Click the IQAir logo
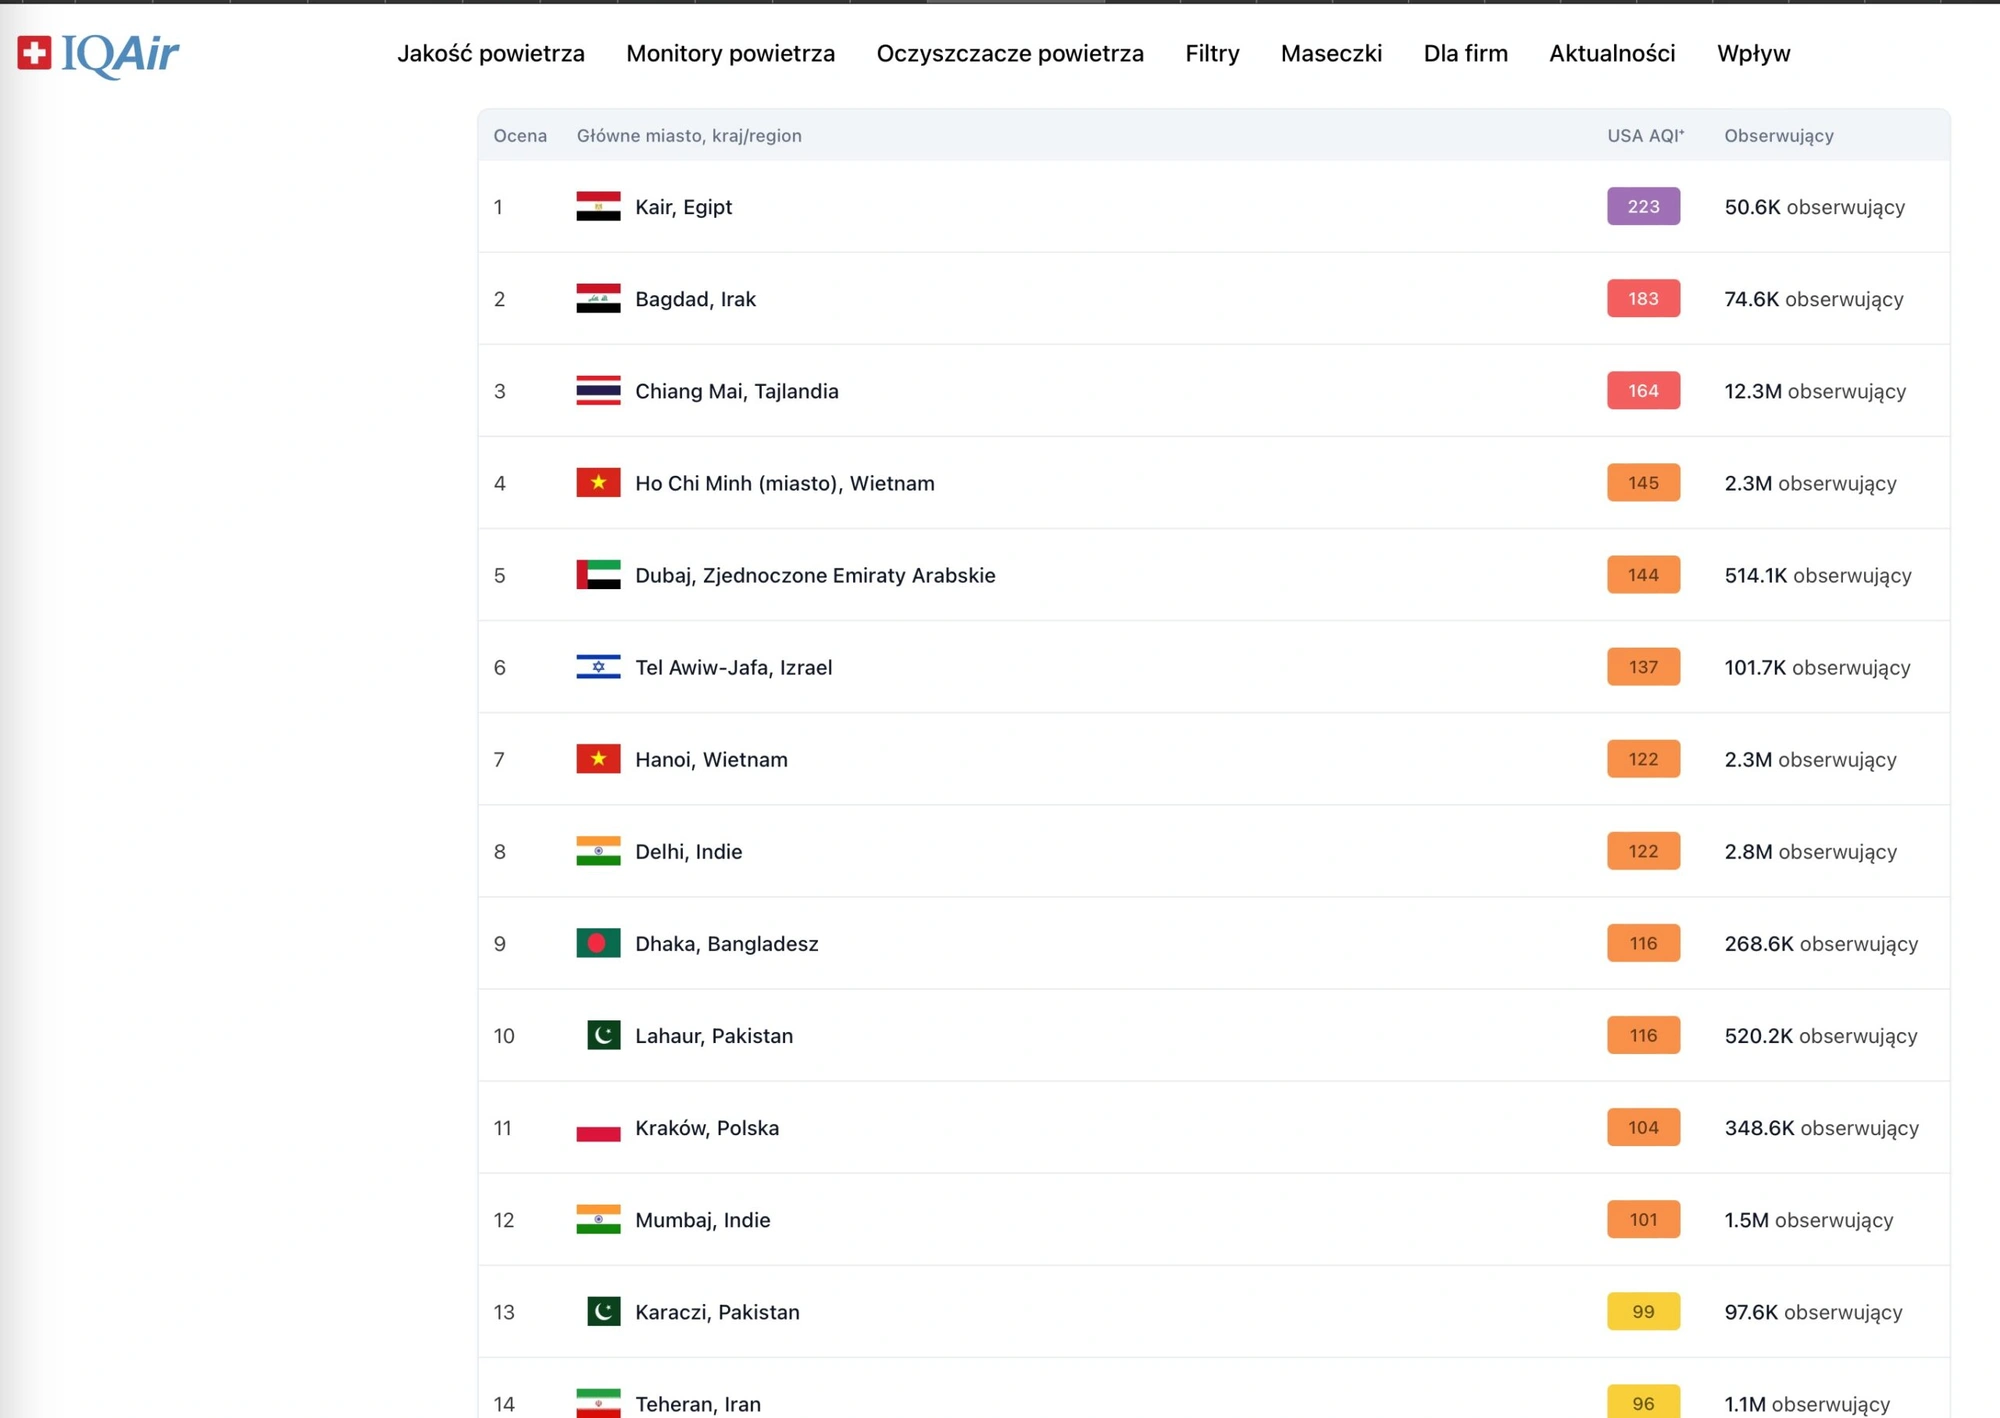 coord(98,54)
